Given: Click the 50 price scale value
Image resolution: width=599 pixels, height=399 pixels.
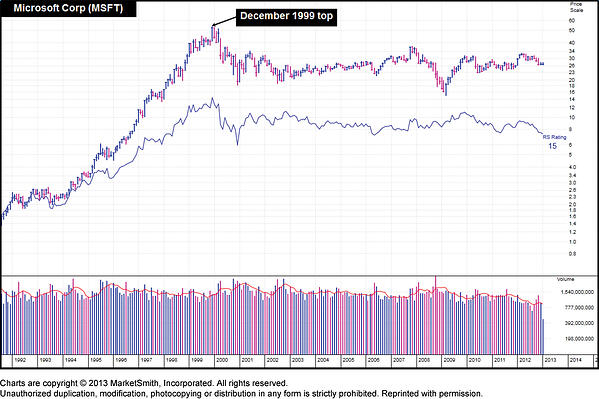Looking at the screenshot, I should coord(572,30).
